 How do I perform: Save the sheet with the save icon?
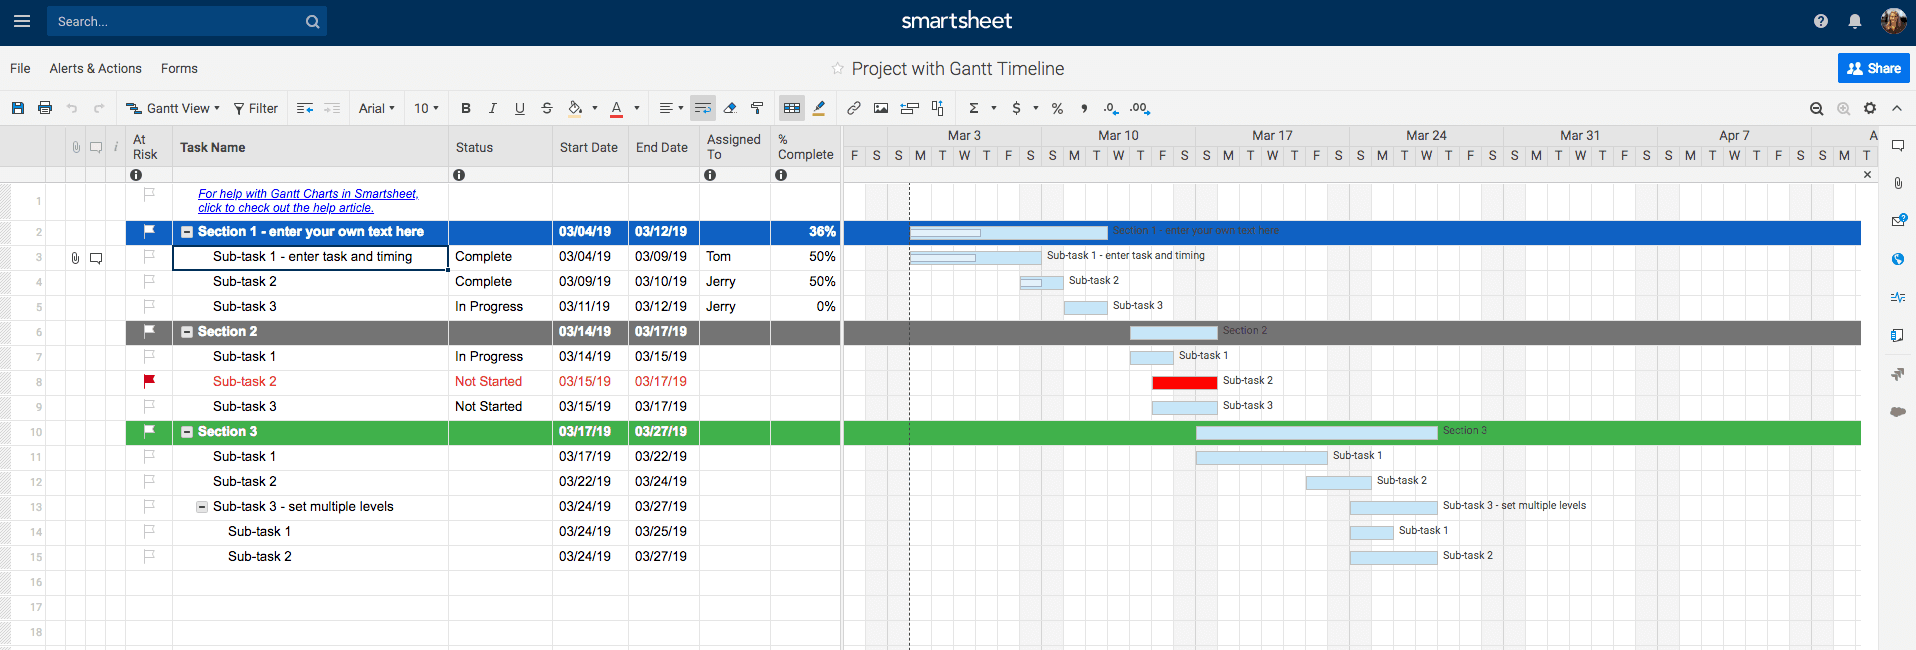coord(18,108)
